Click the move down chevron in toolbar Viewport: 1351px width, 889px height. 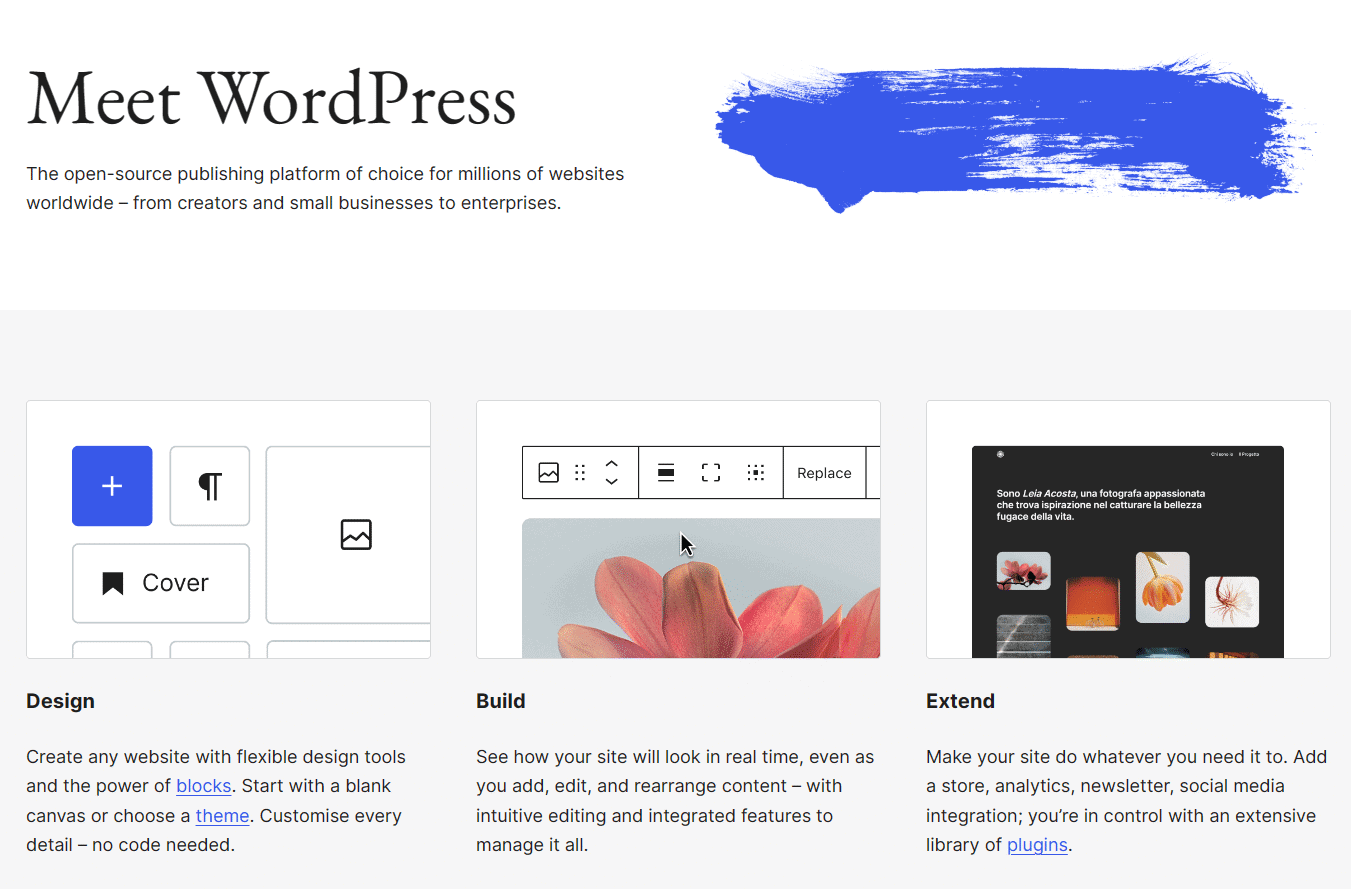[612, 482]
